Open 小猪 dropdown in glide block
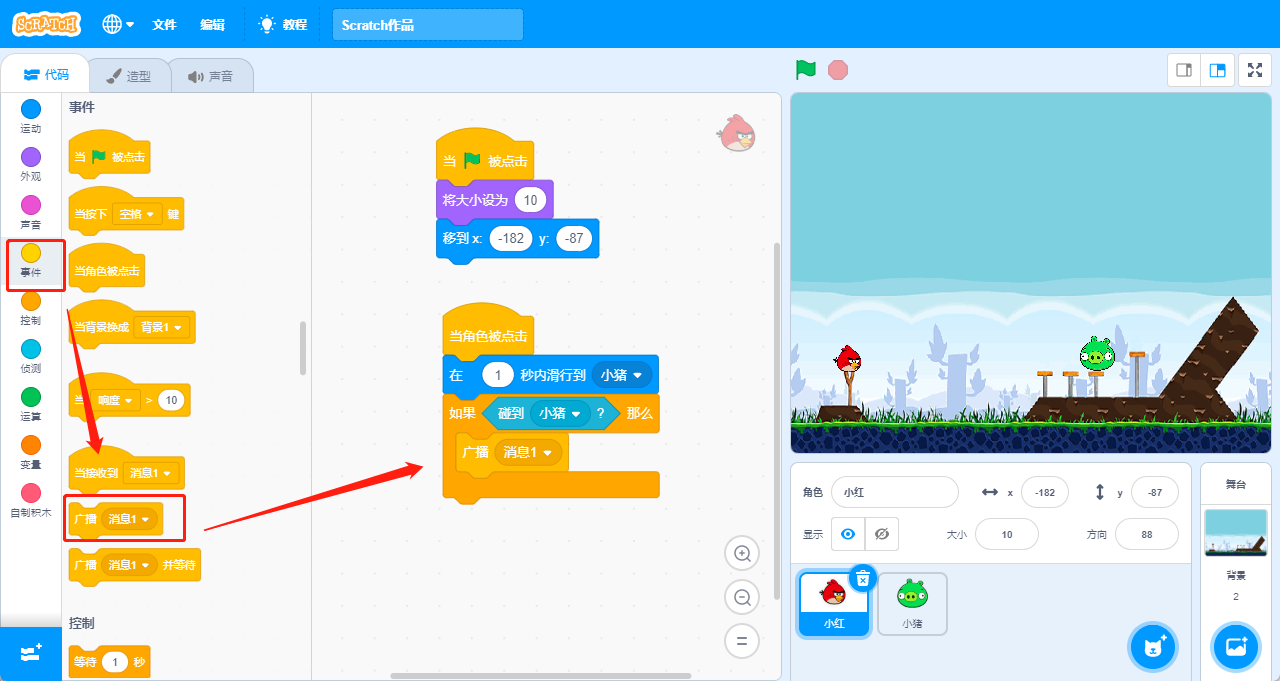 point(622,375)
